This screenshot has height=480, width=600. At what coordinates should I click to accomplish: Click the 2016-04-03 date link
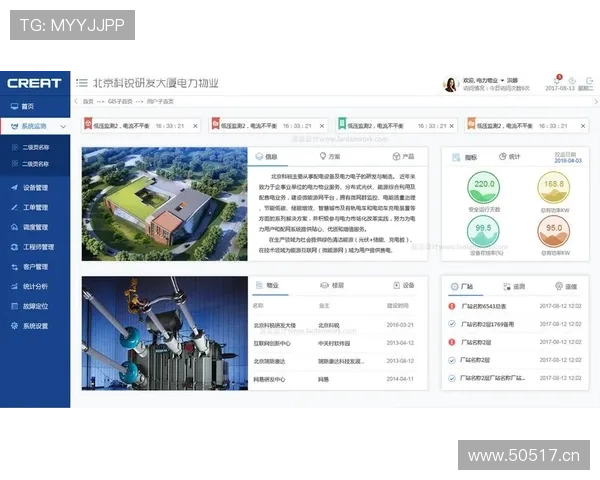click(x=568, y=161)
